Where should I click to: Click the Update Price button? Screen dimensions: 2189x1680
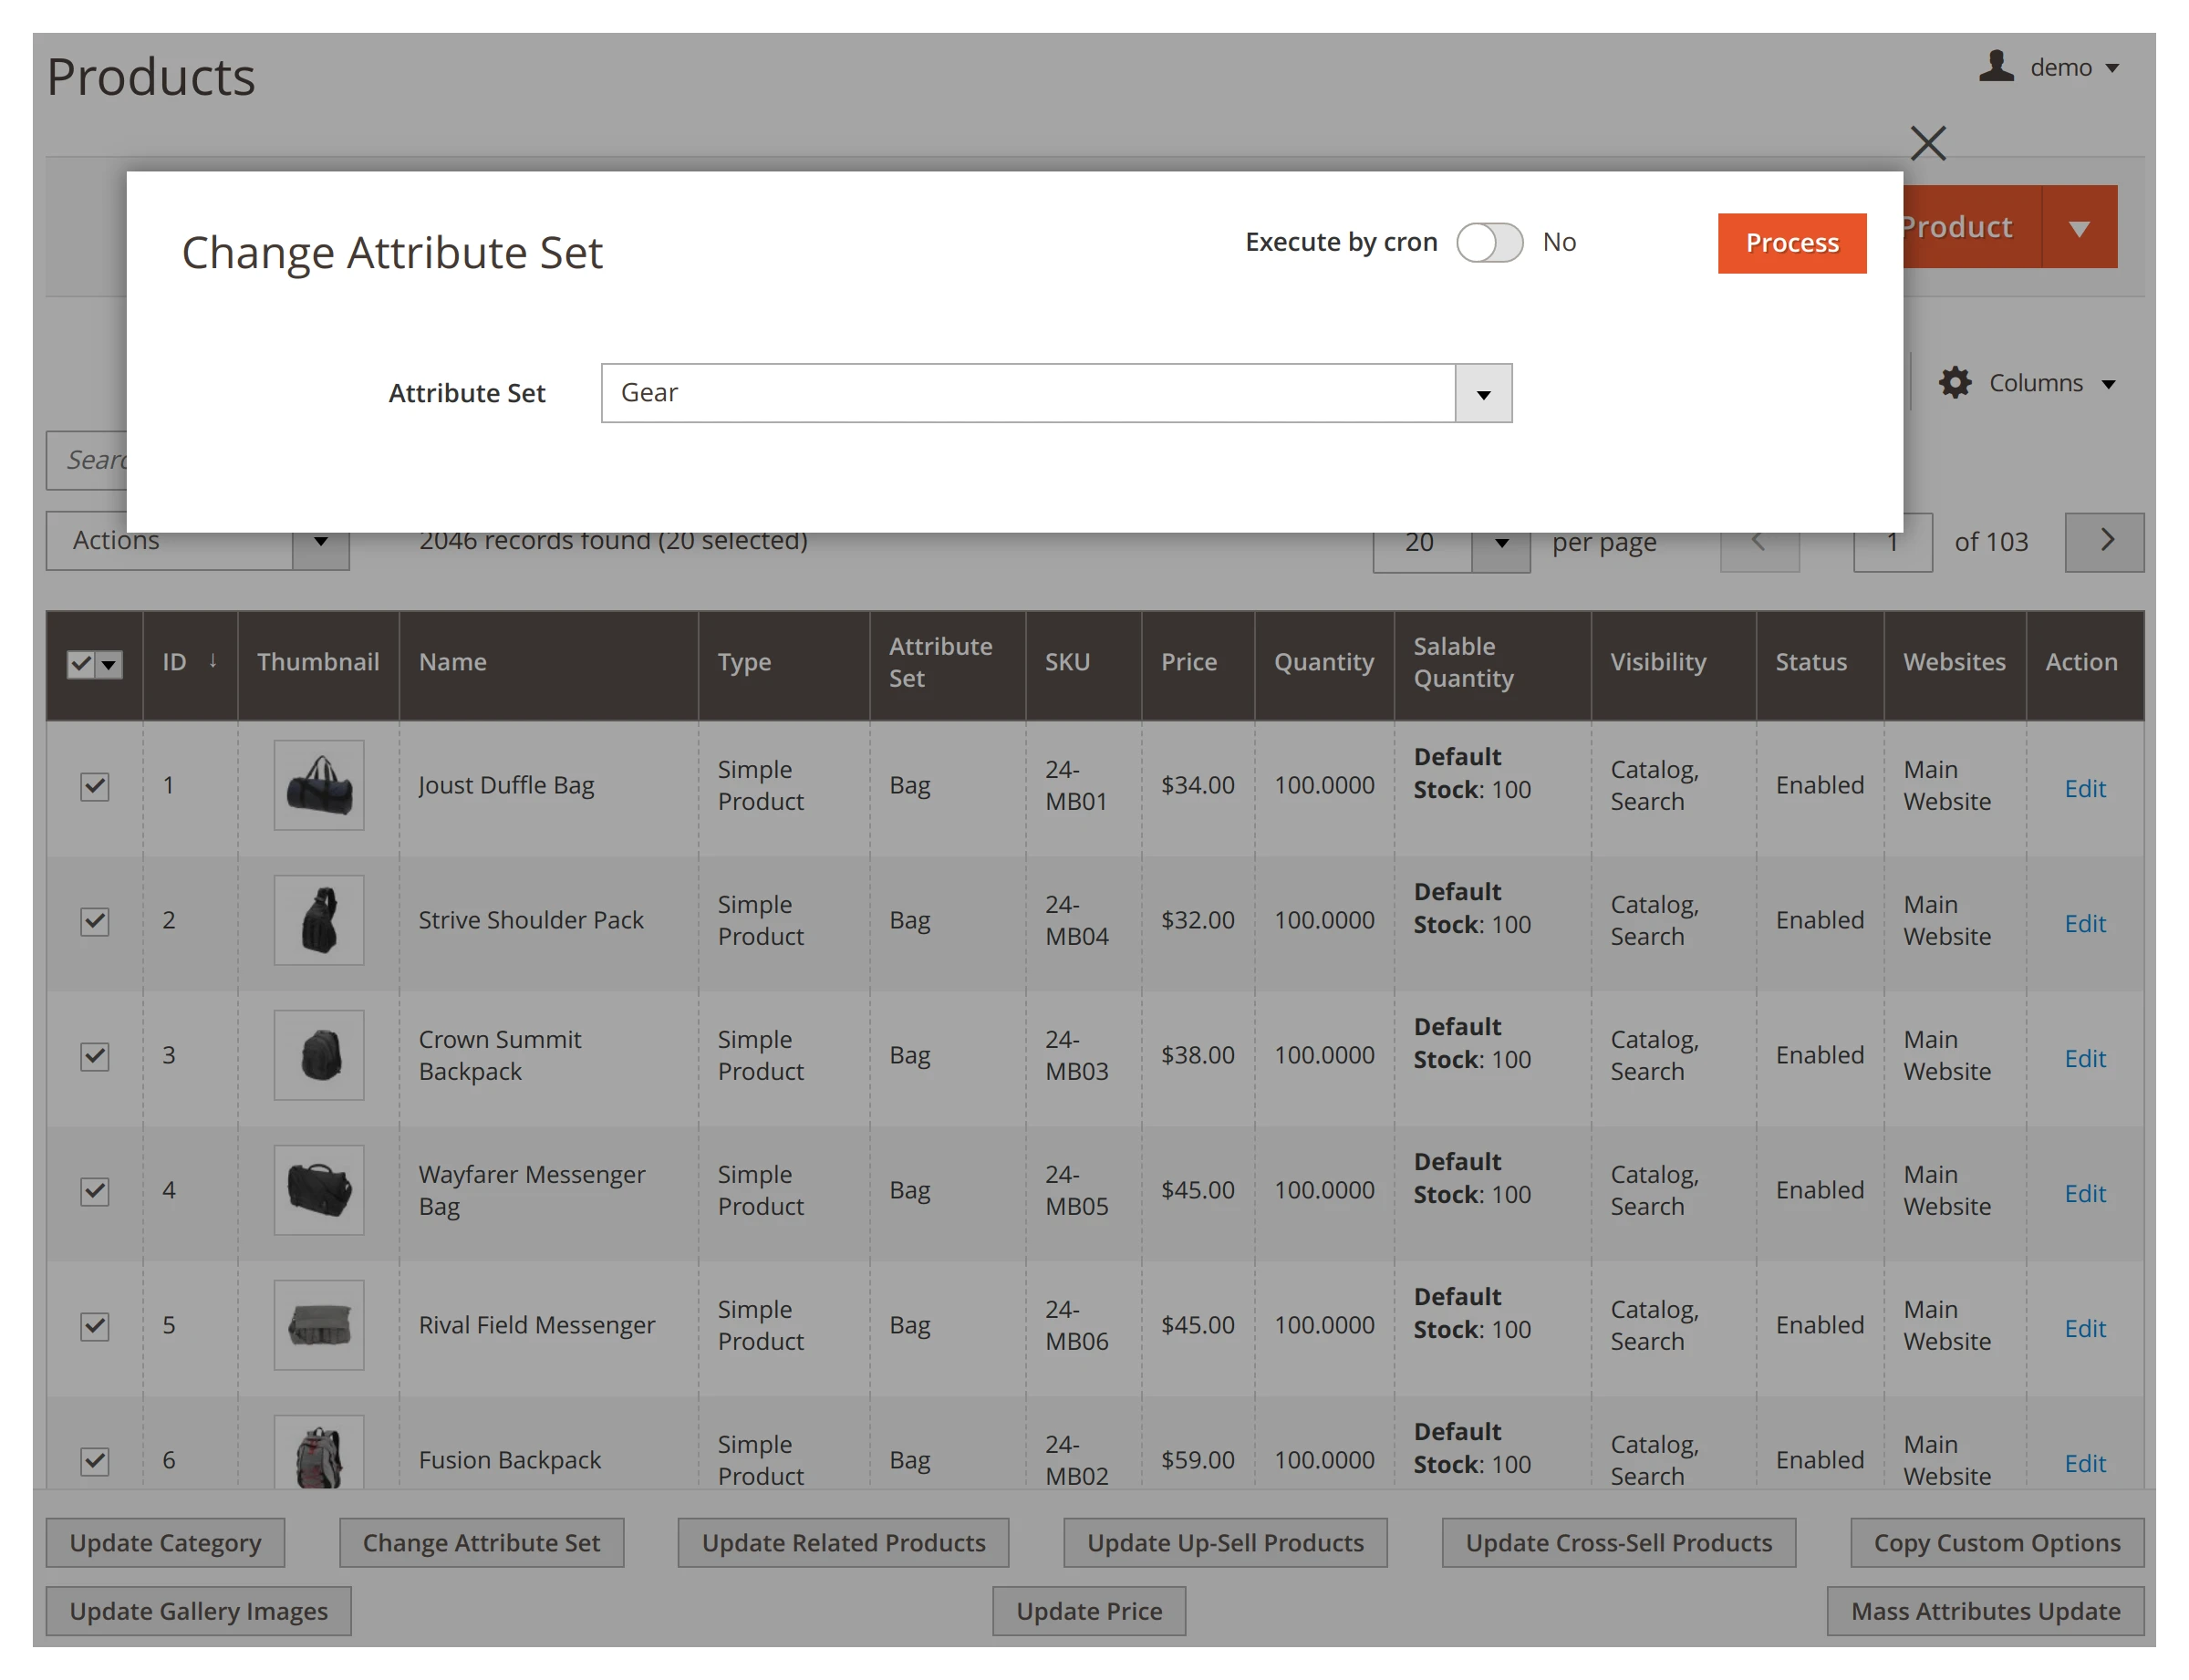click(1089, 1611)
